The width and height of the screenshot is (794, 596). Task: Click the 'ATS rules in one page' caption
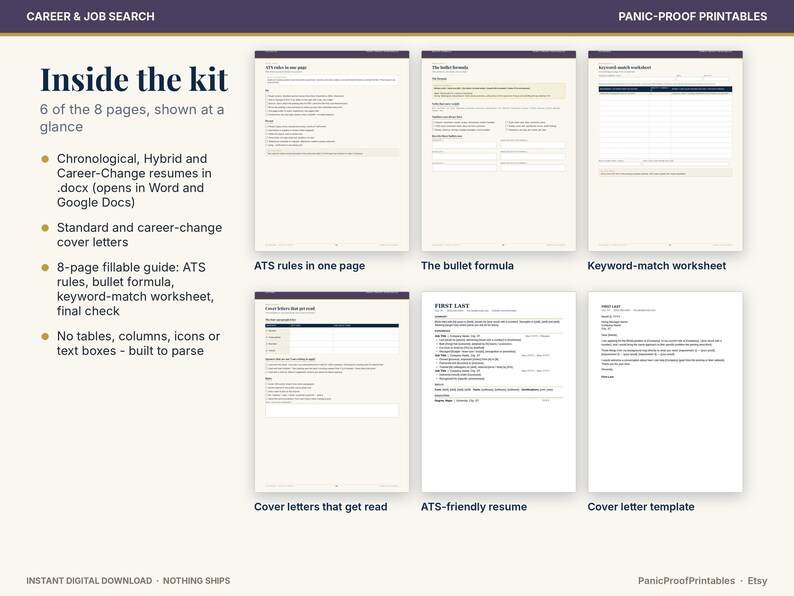click(x=309, y=266)
